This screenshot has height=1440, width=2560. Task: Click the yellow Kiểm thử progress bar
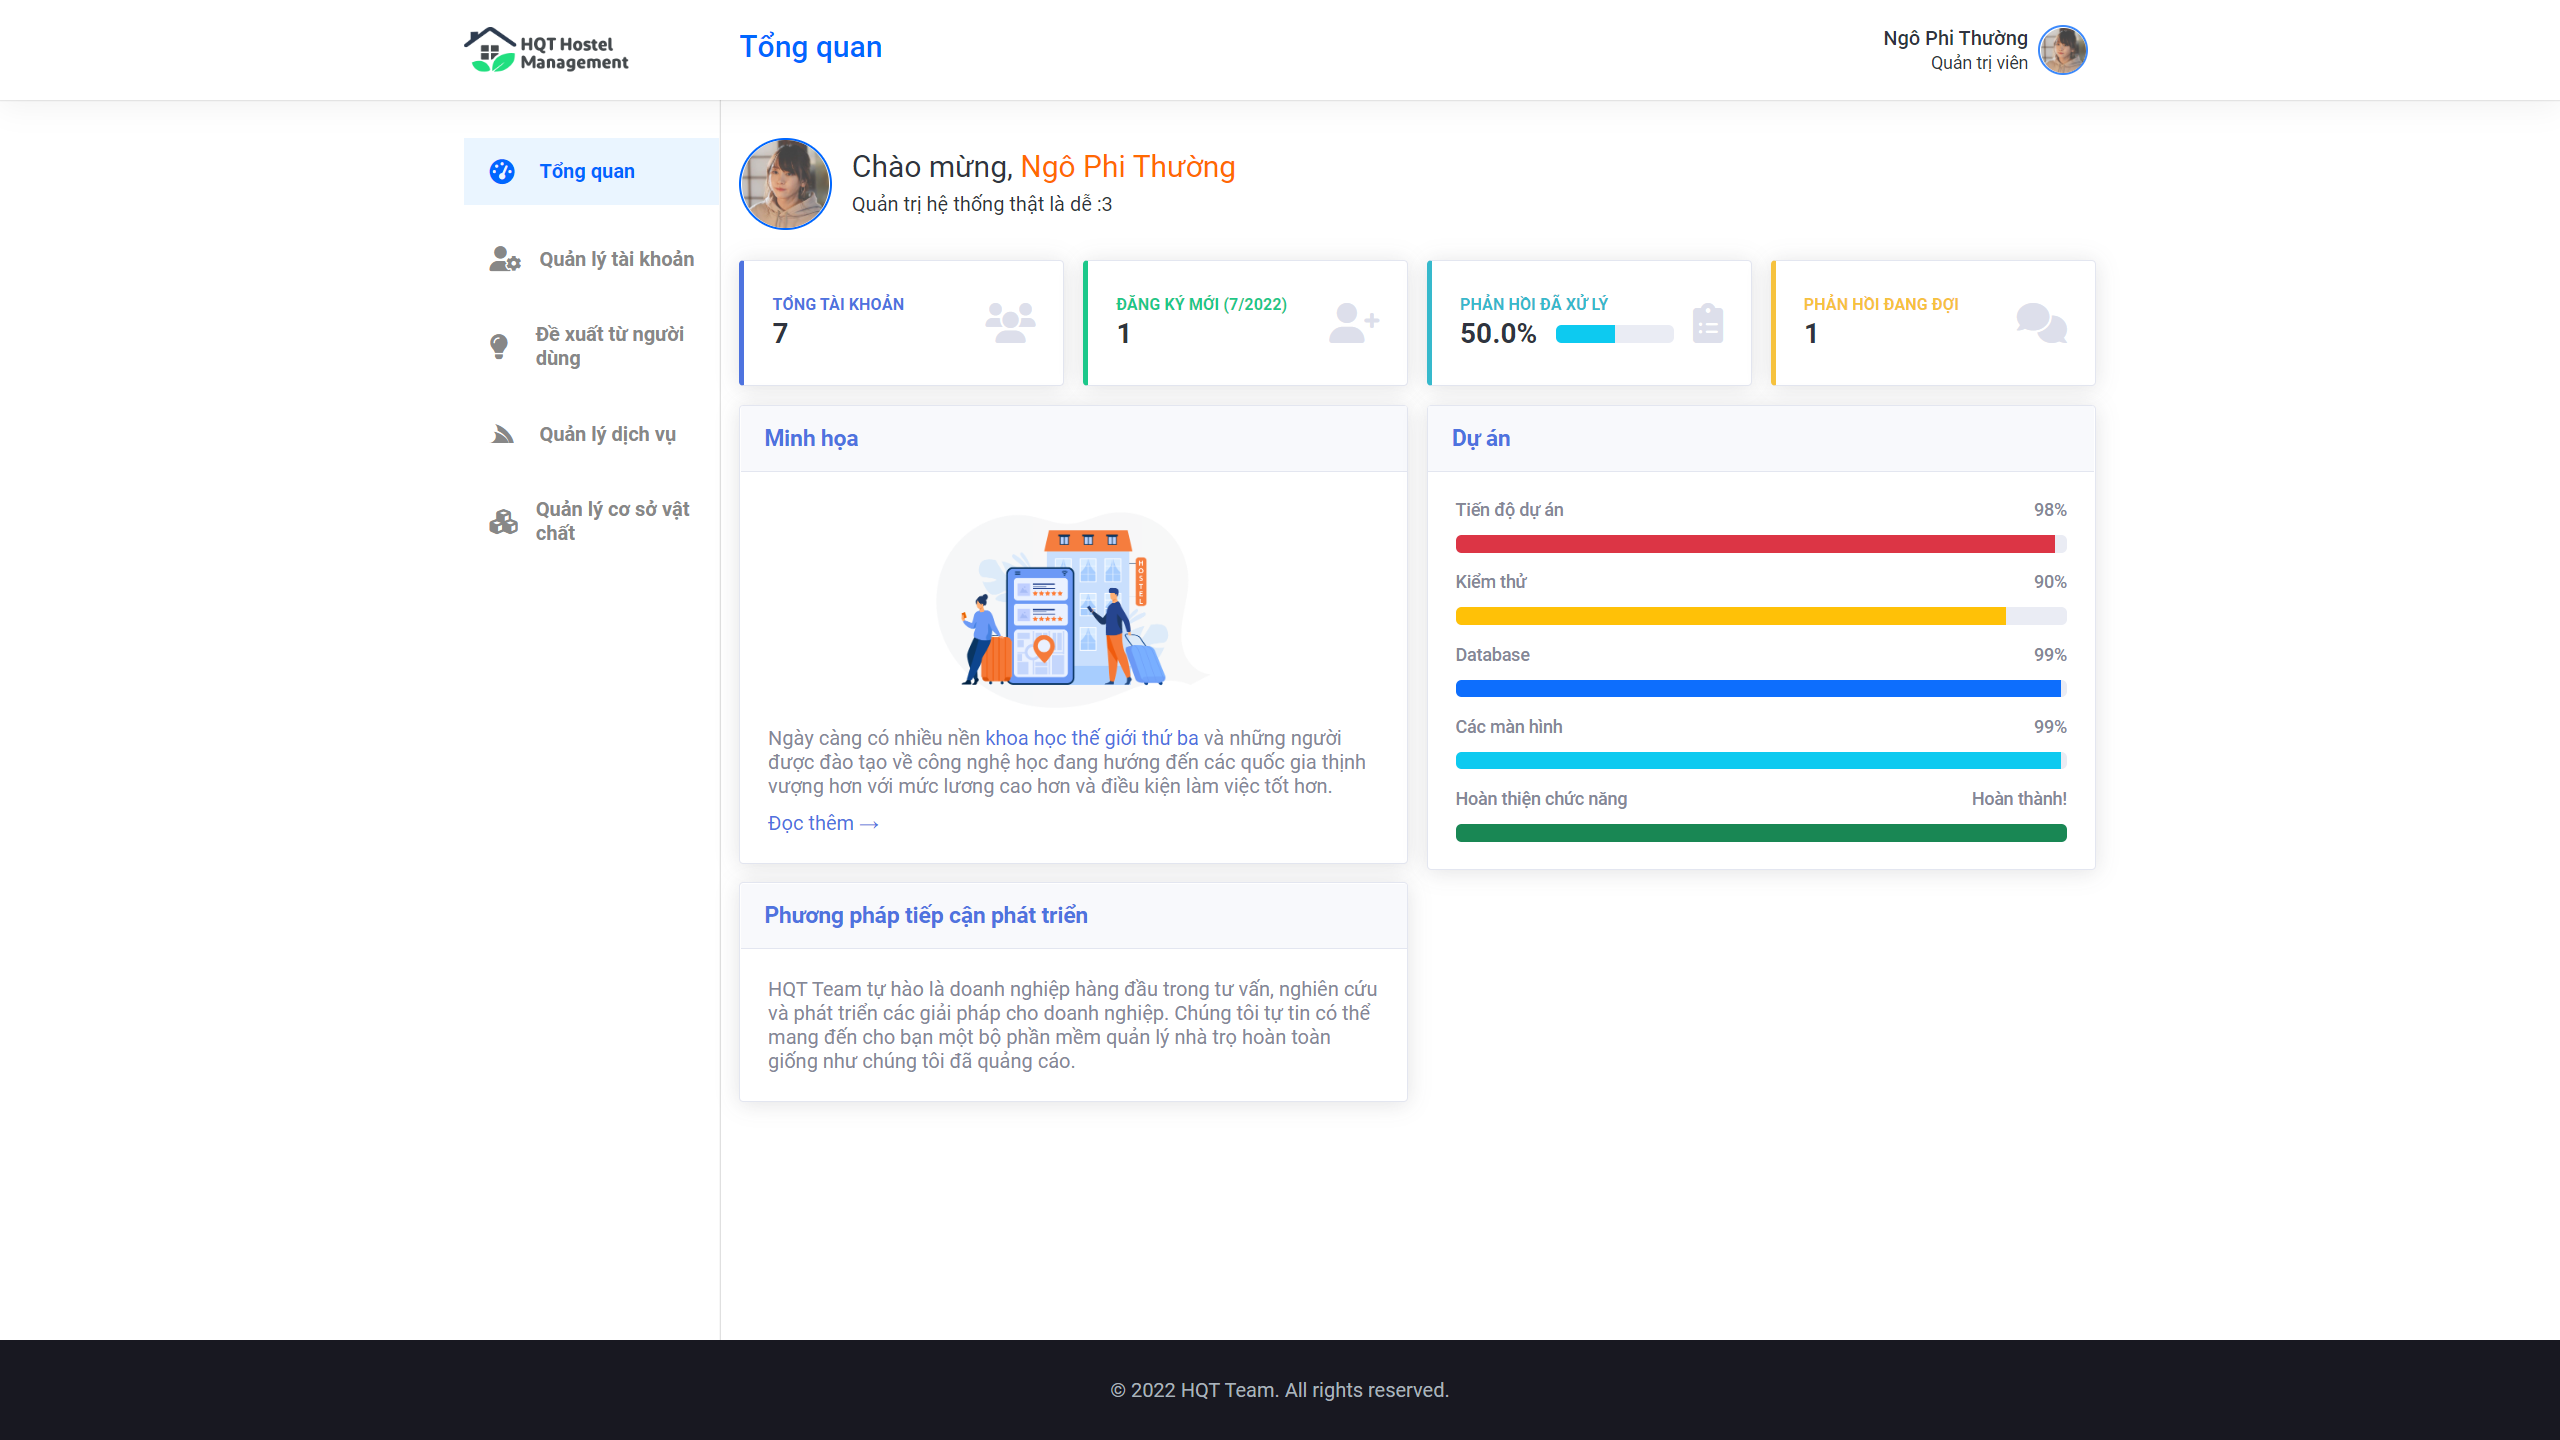pos(1730,616)
